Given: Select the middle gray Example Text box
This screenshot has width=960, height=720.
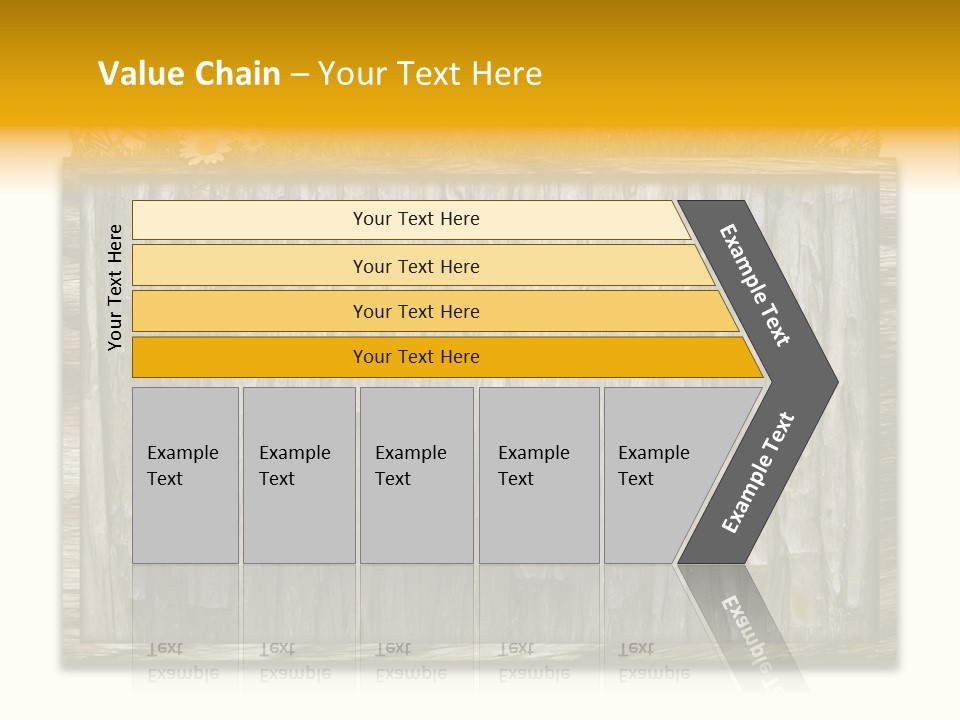Looking at the screenshot, I should (416, 475).
